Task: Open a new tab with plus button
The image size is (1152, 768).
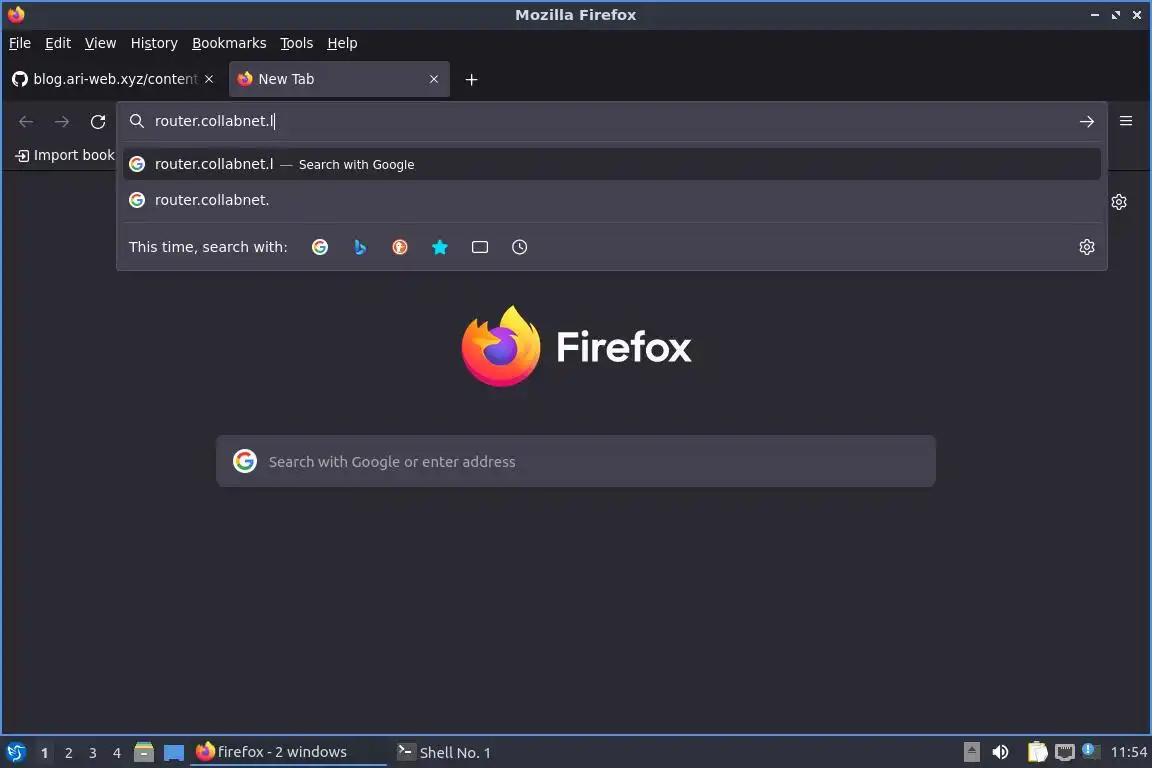Action: tap(472, 79)
